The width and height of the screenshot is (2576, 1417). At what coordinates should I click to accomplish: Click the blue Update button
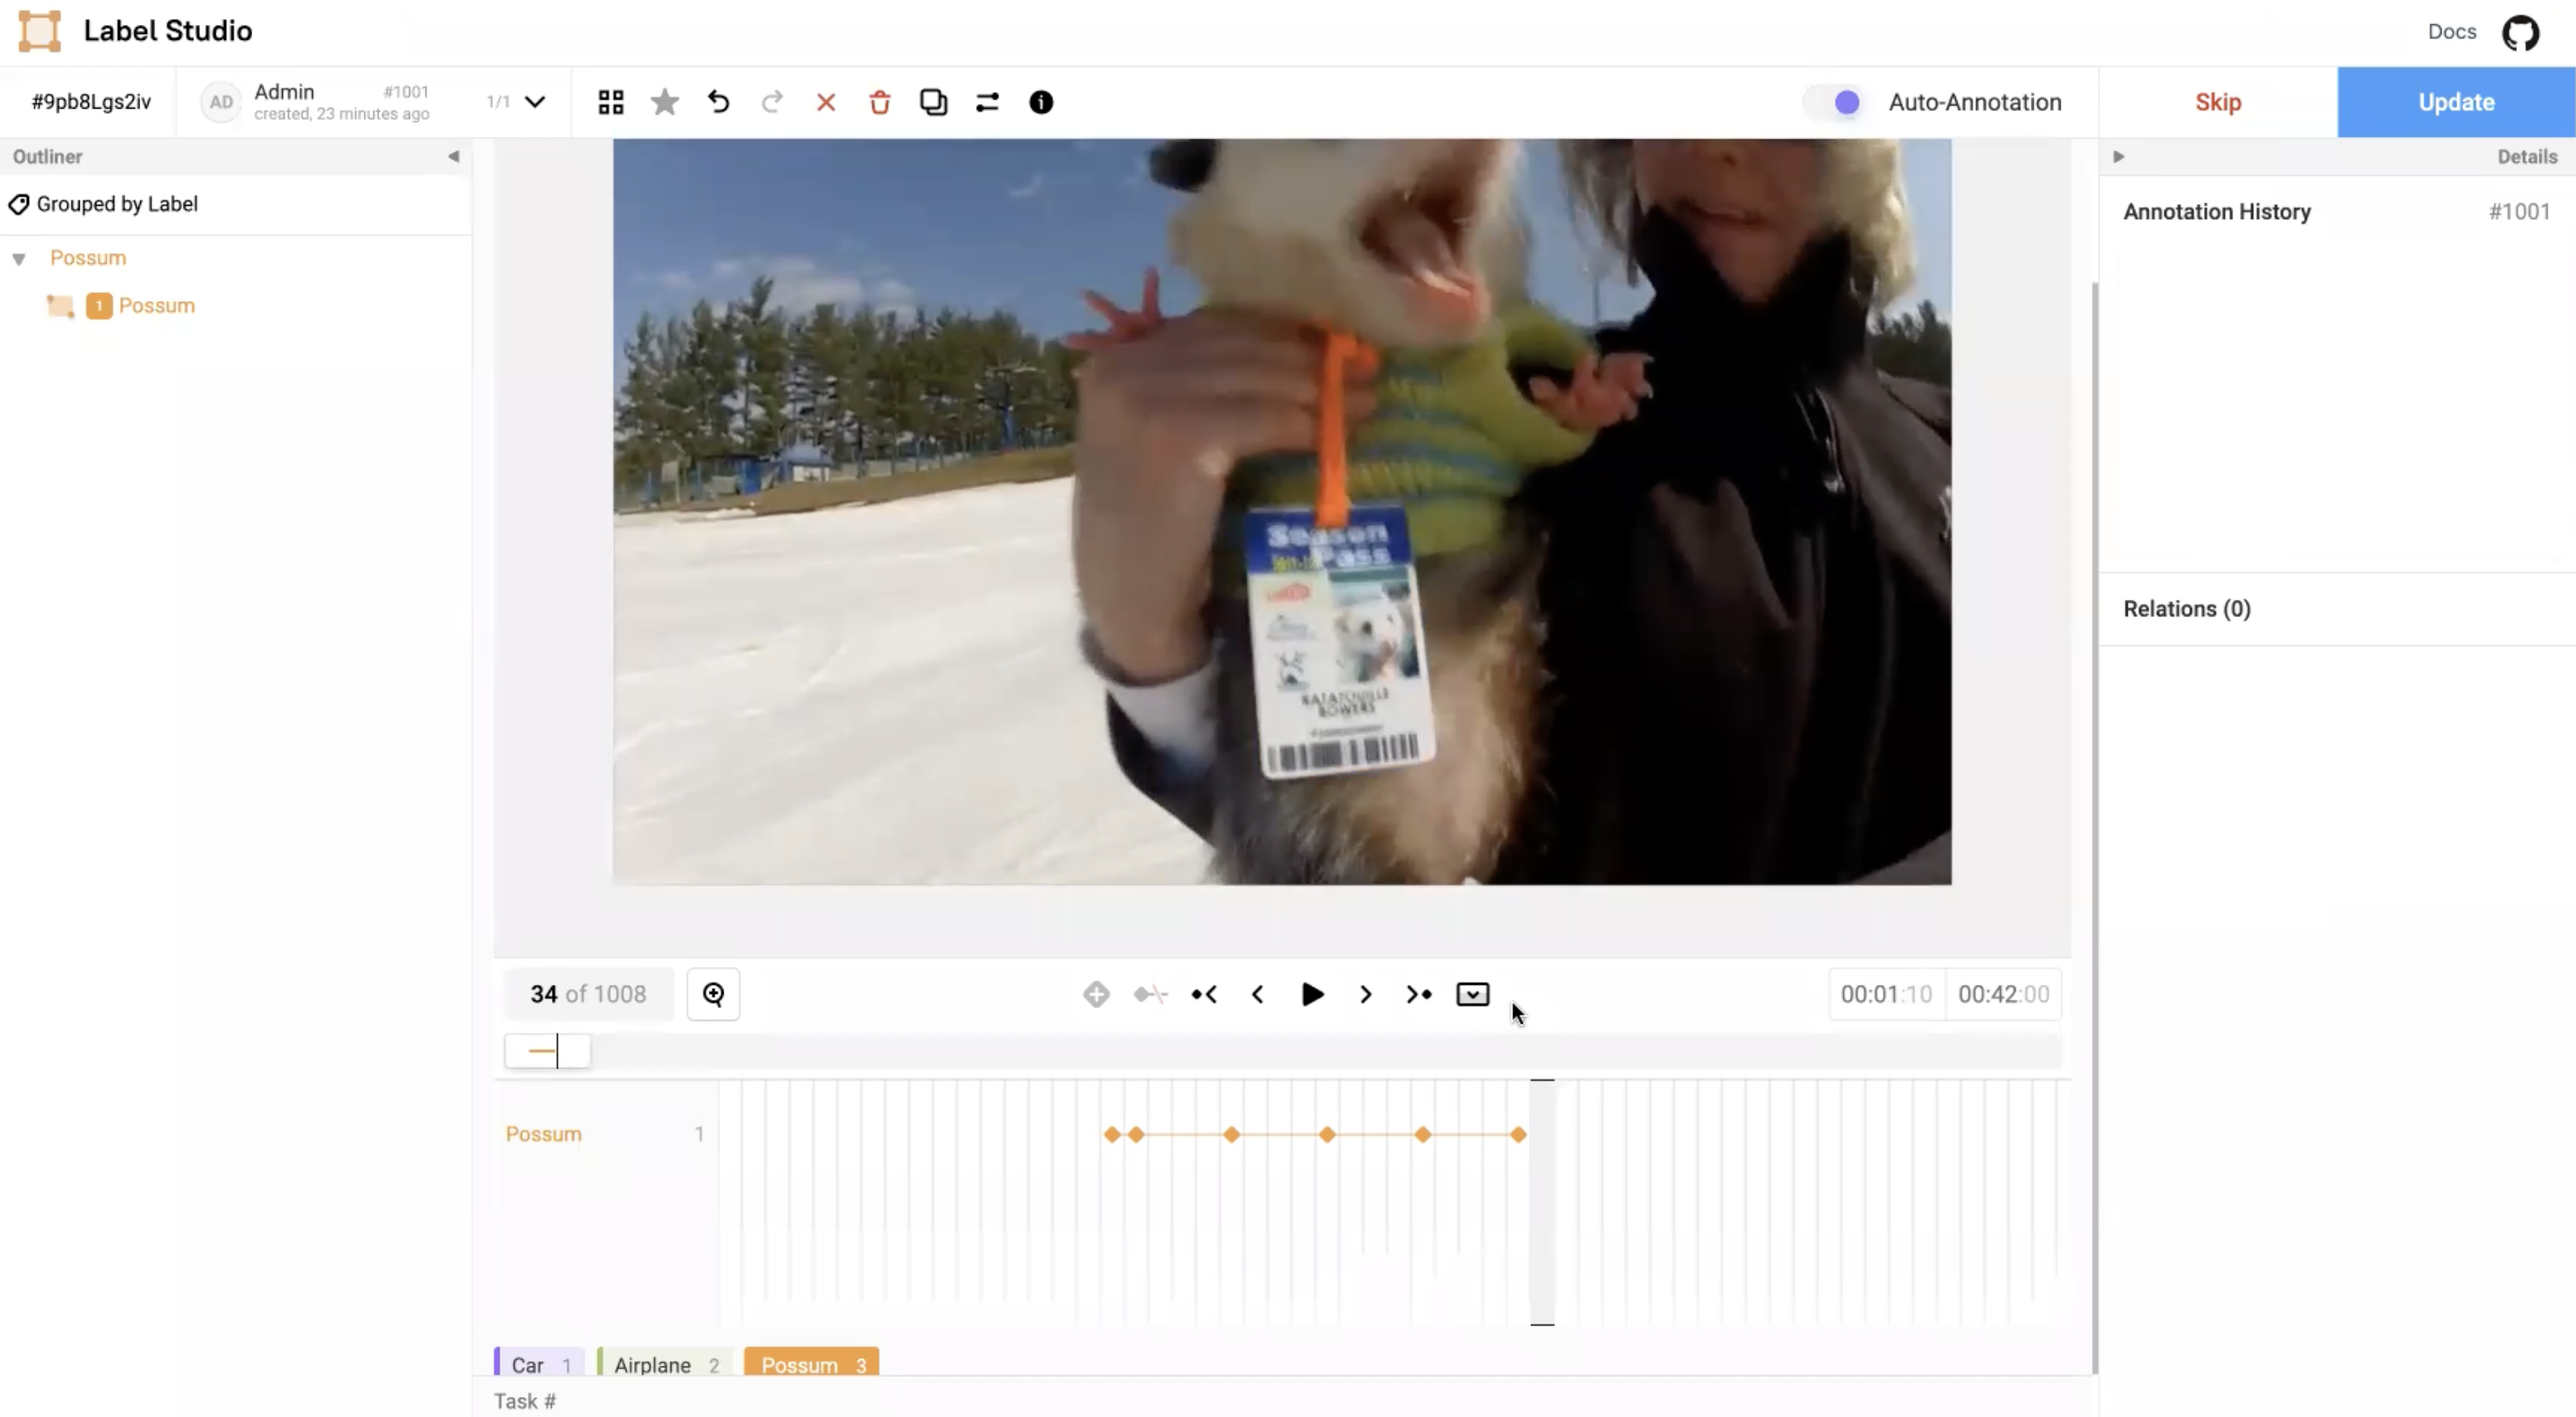[2455, 102]
